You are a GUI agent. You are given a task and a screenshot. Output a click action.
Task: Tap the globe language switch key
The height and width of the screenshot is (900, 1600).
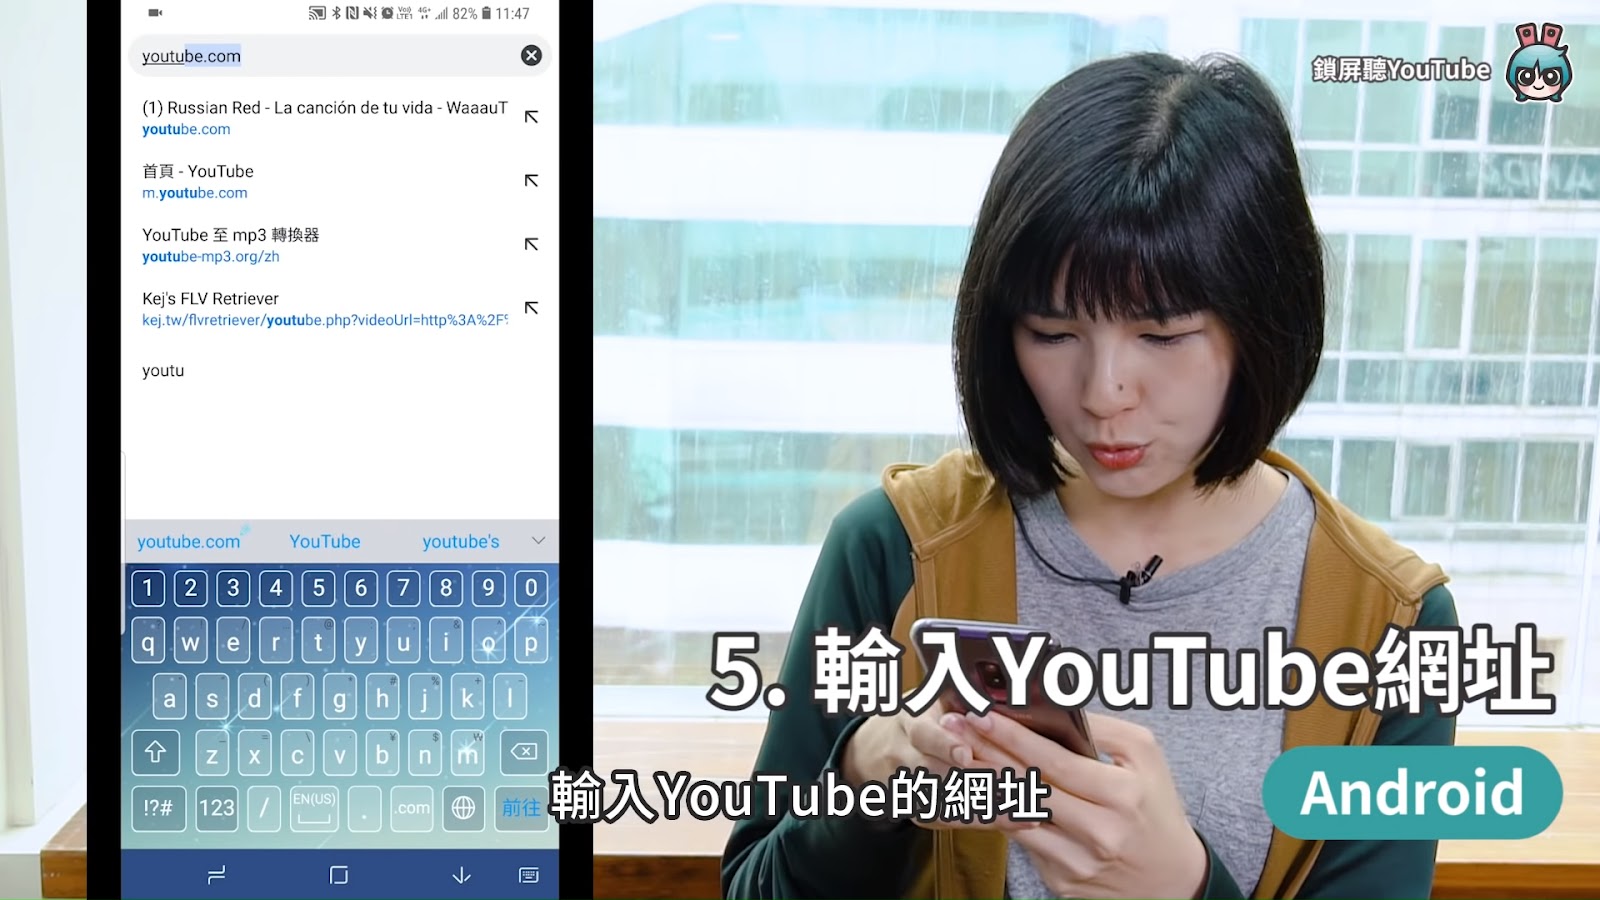(x=463, y=808)
